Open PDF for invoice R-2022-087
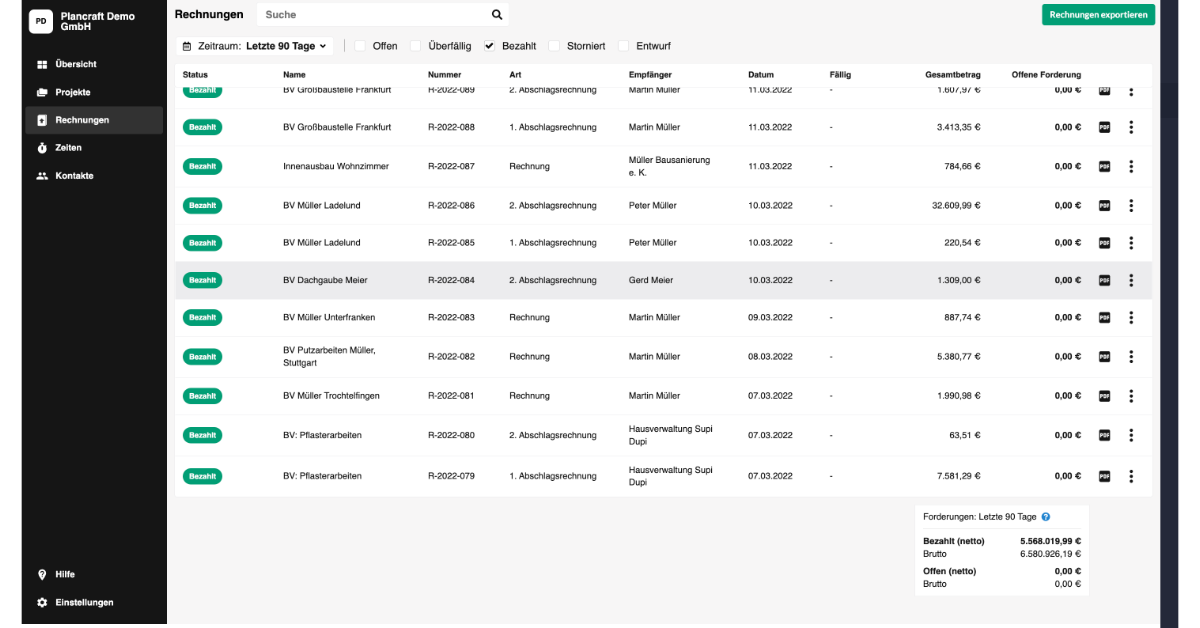This screenshot has width=1200, height=628. [x=1105, y=166]
